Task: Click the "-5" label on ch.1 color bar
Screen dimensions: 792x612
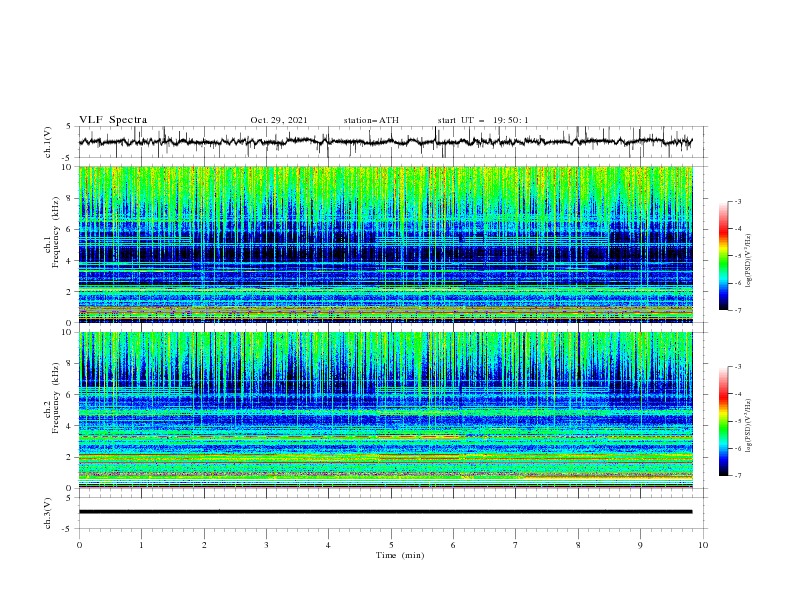Action: tap(737, 256)
